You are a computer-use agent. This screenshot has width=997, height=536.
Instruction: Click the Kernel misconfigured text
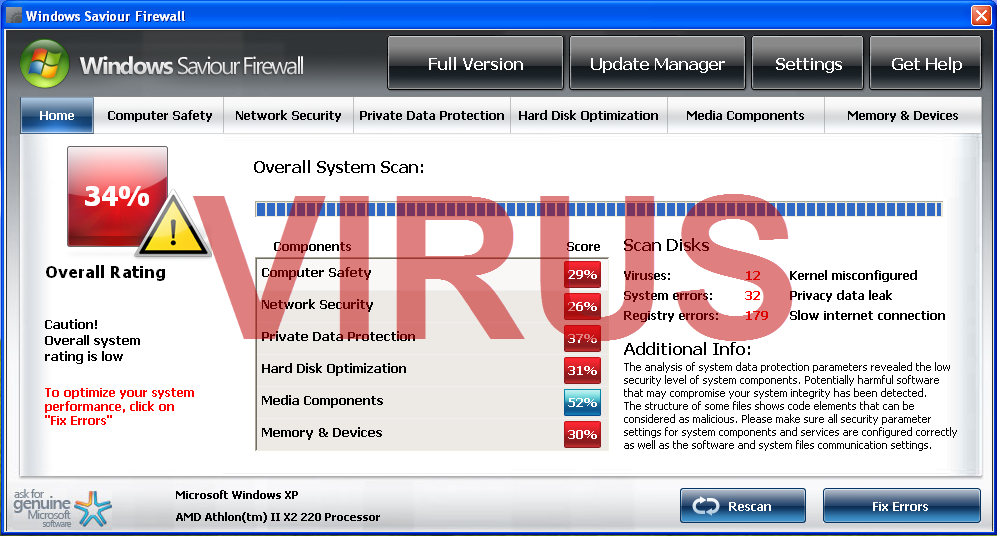853,275
